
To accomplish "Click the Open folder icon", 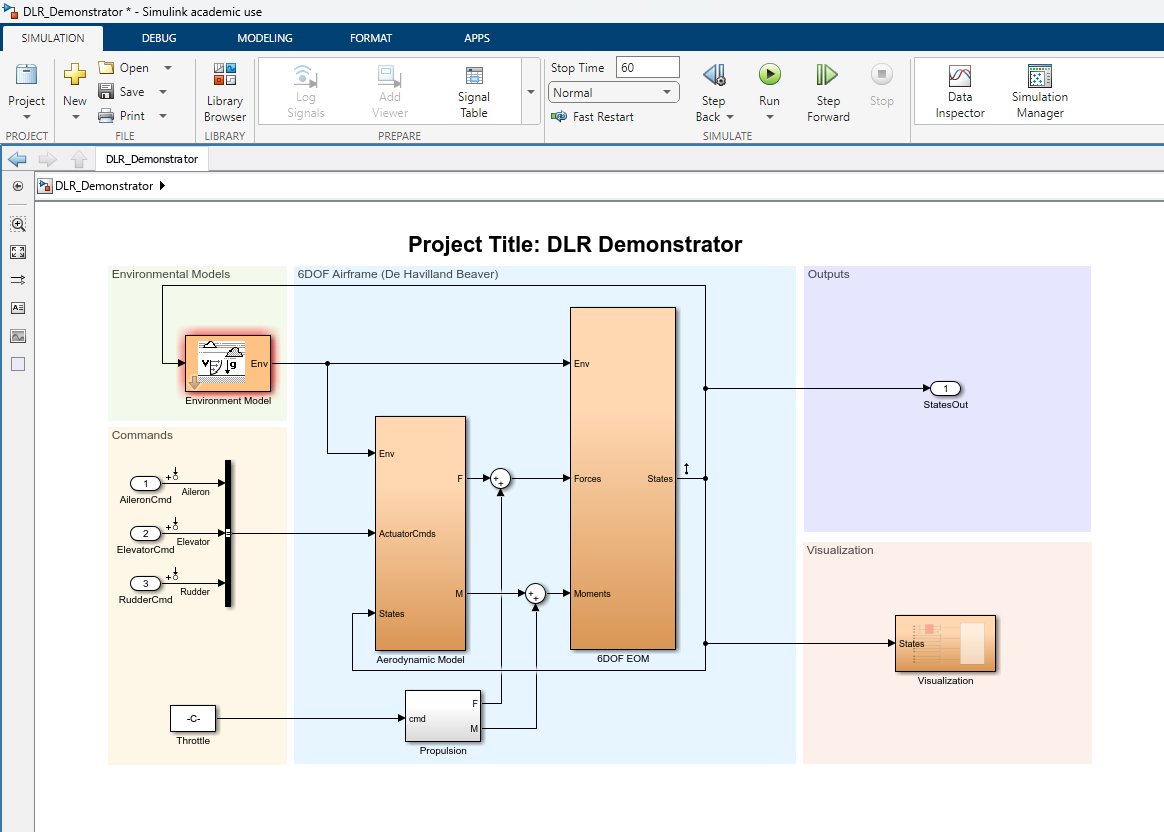I will 106,68.
